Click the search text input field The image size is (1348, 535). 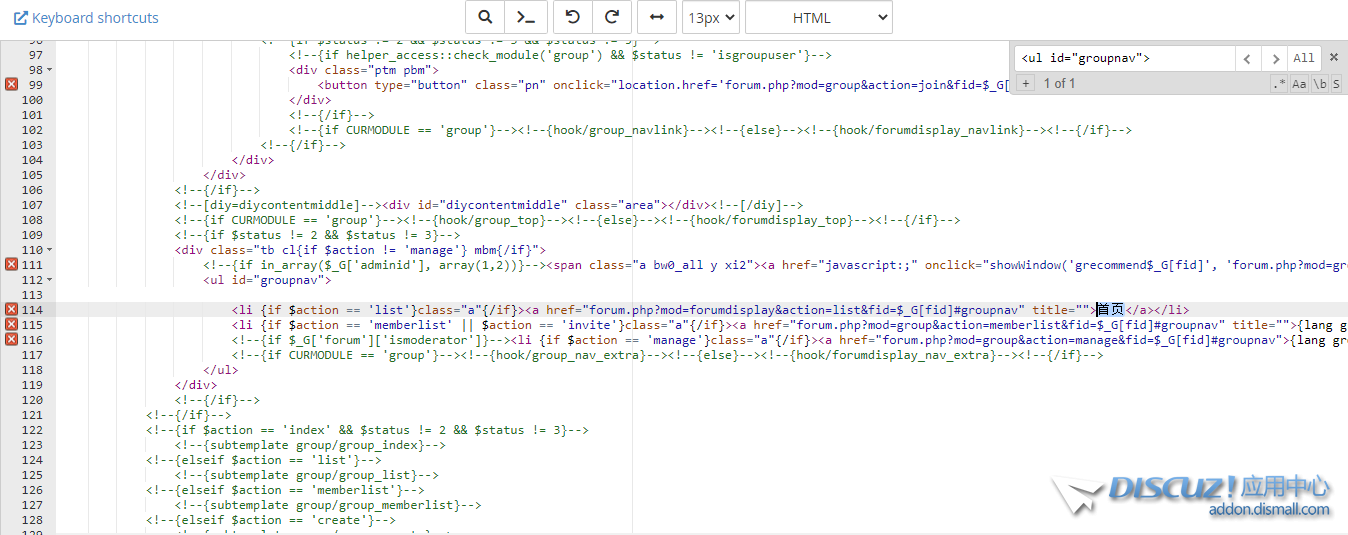click(x=1124, y=59)
